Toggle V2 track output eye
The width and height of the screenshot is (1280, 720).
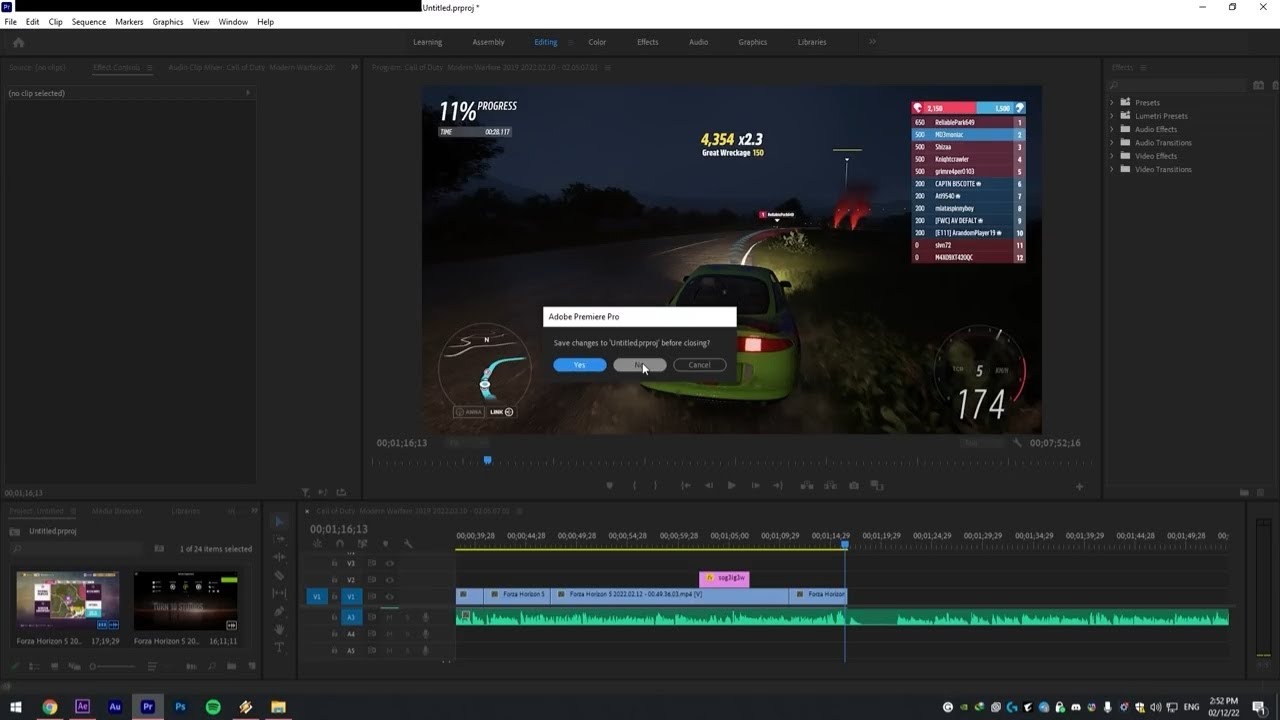tap(389, 579)
